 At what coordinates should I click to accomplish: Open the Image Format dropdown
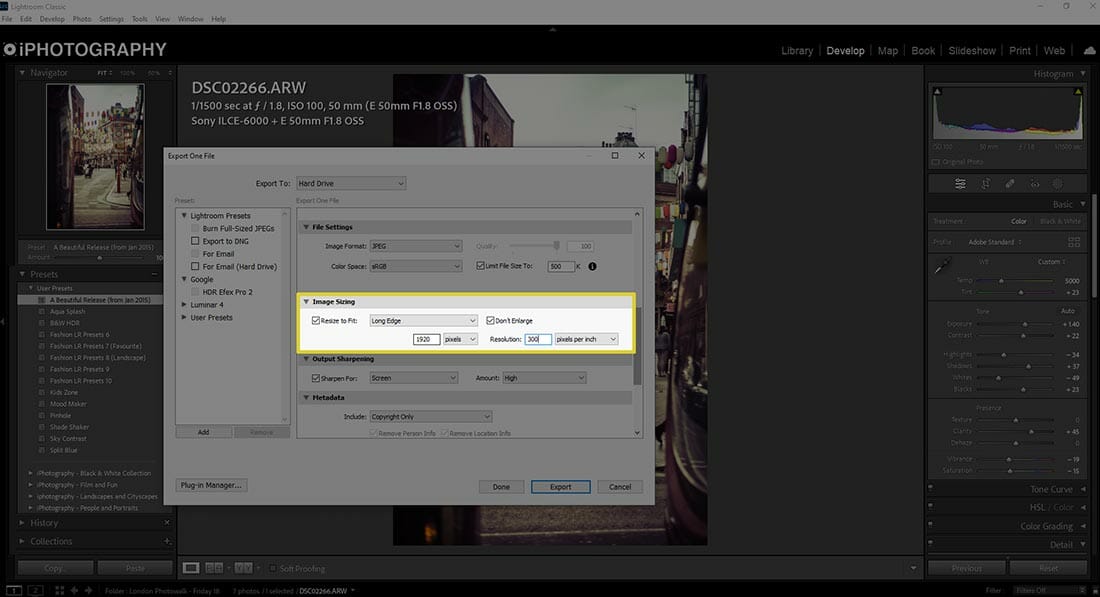pos(415,246)
